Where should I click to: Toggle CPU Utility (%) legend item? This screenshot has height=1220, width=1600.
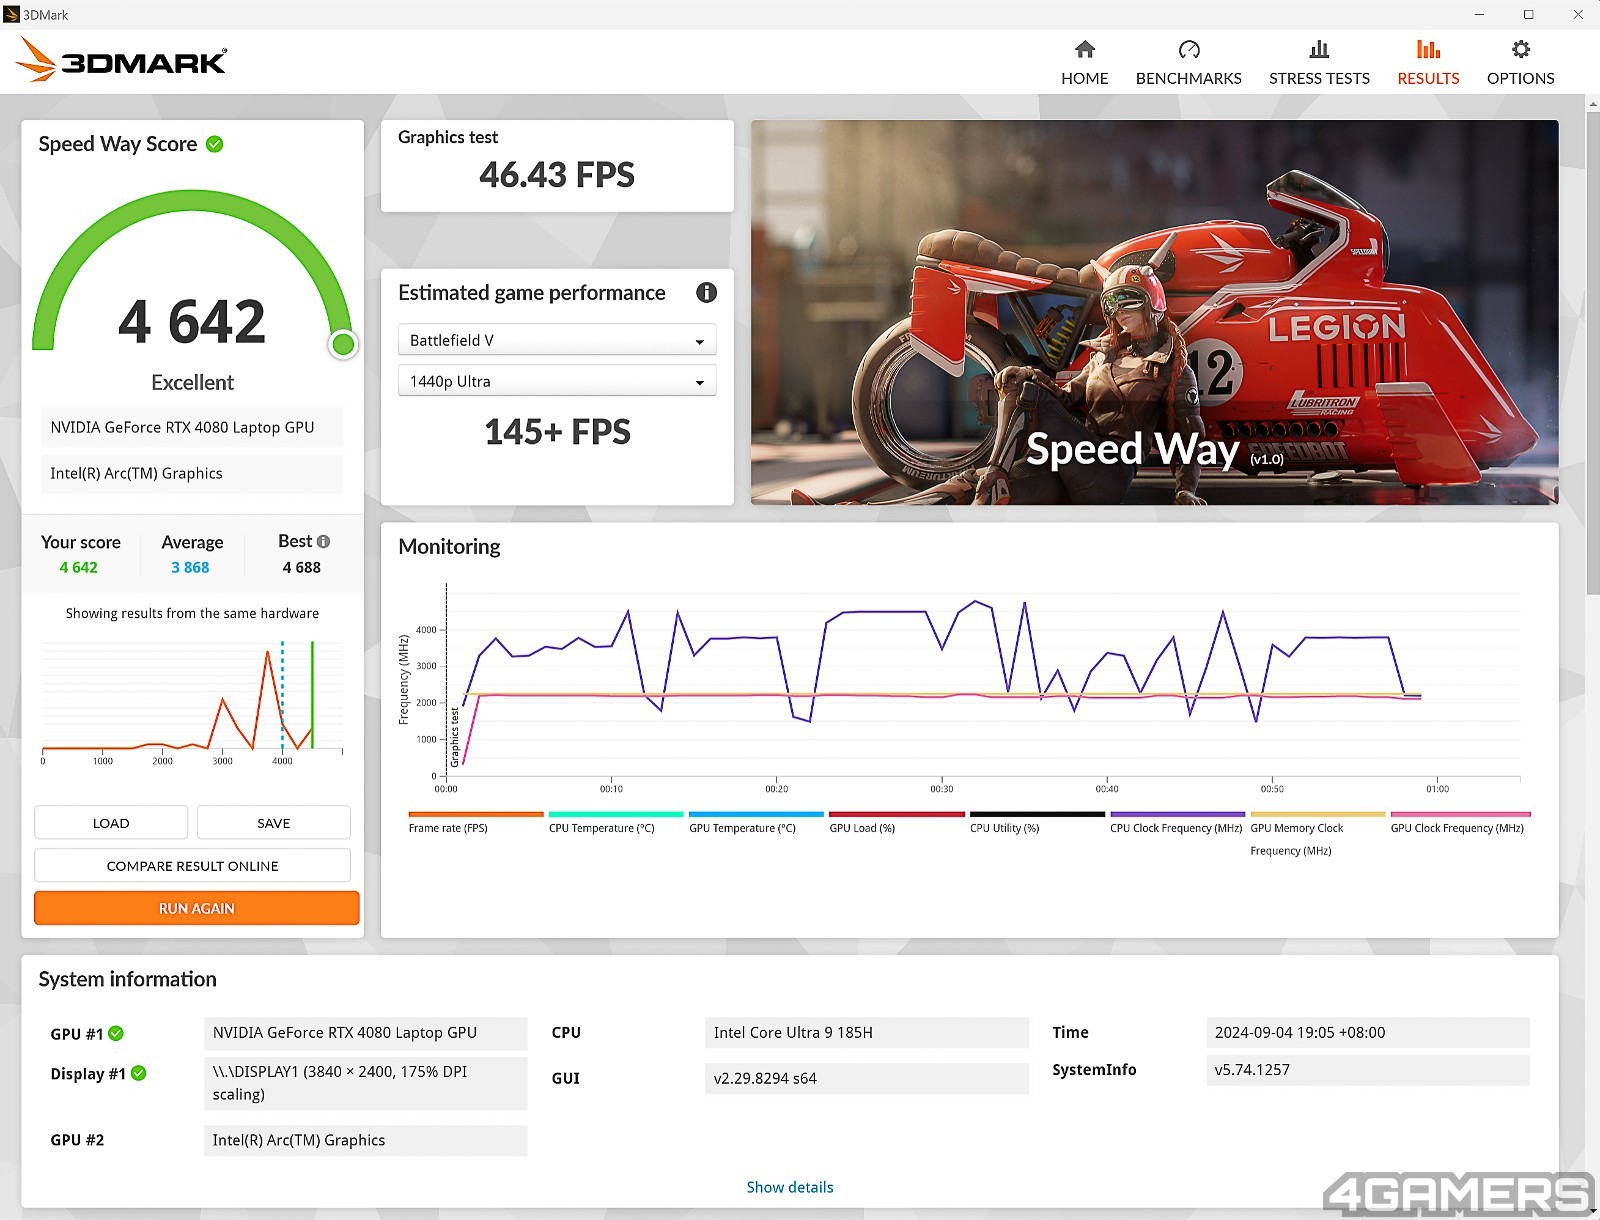coord(1036,822)
